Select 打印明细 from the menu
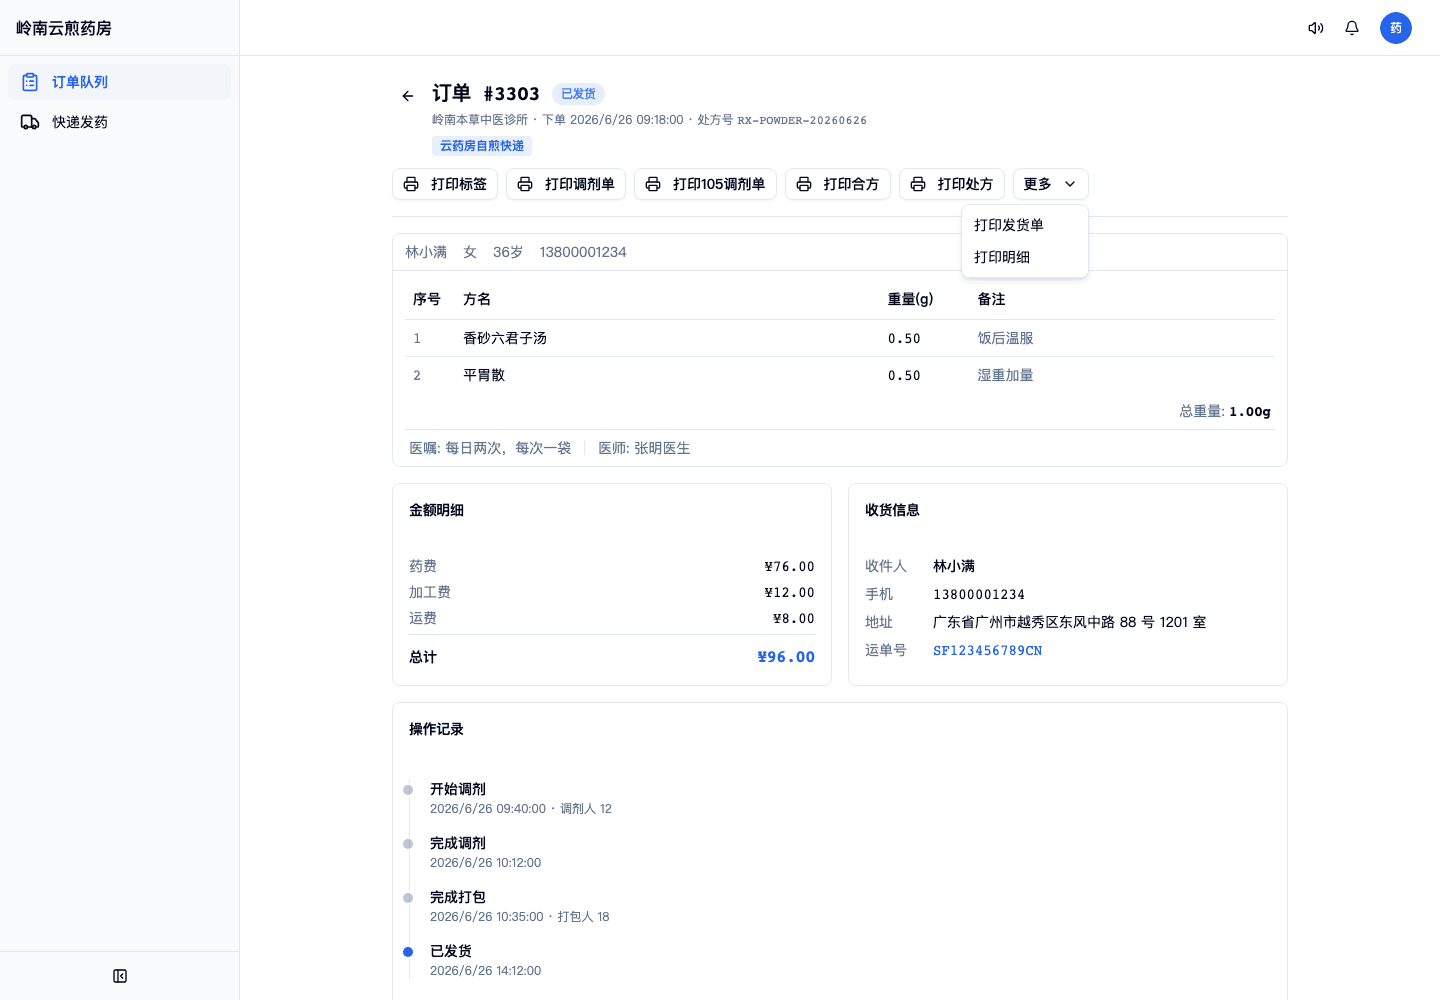Viewport: 1440px width, 1000px height. tap(1025, 257)
